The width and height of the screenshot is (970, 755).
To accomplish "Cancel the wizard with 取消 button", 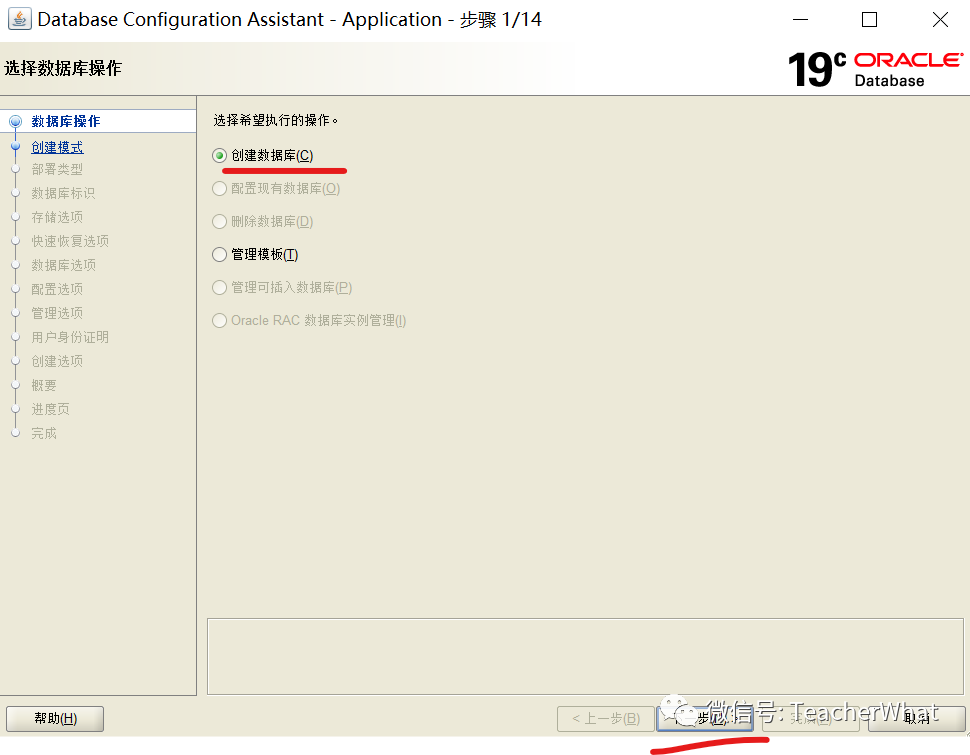I will (916, 718).
